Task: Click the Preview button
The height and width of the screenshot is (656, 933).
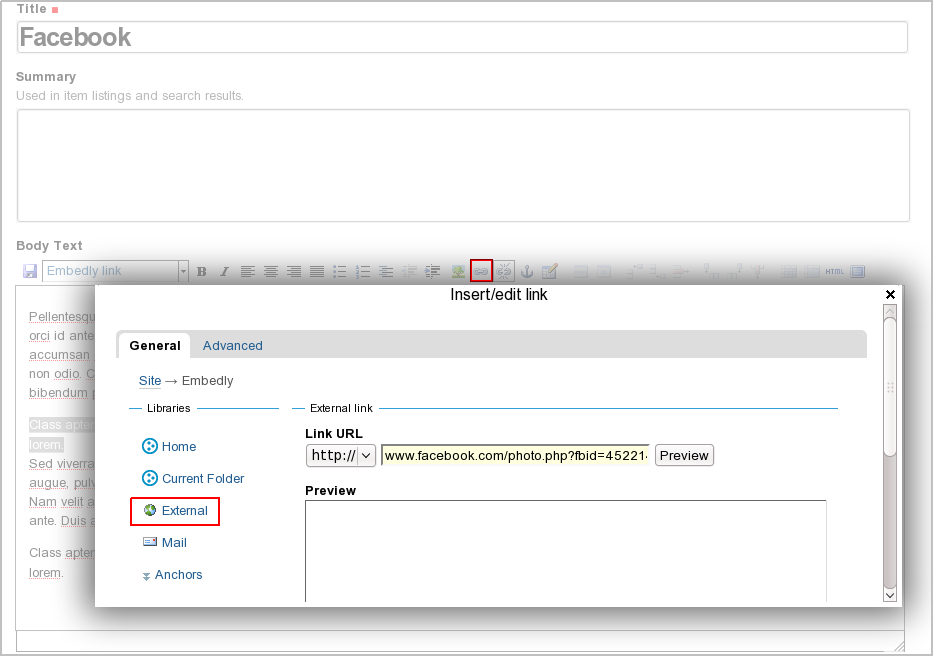Action: coord(684,455)
